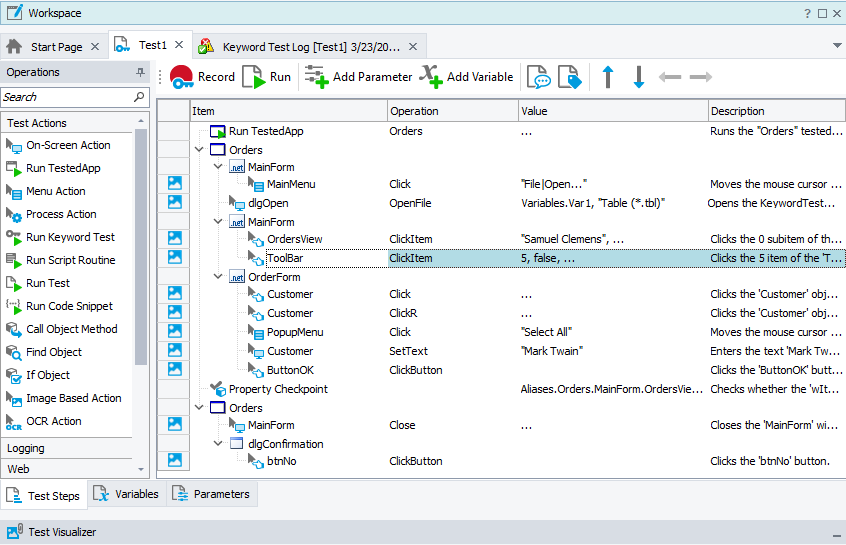846x545 pixels.
Task: Move selected step up with blue arrow
Action: click(x=607, y=77)
